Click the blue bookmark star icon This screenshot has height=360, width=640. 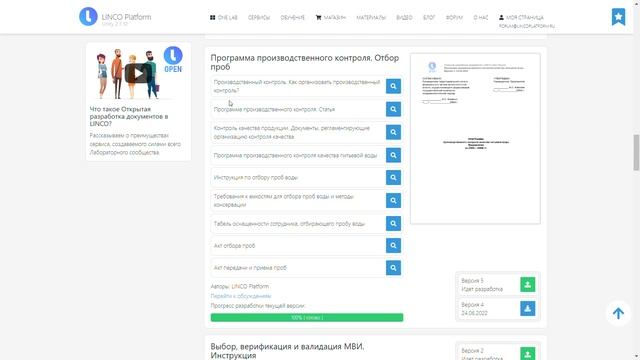(x=618, y=17)
